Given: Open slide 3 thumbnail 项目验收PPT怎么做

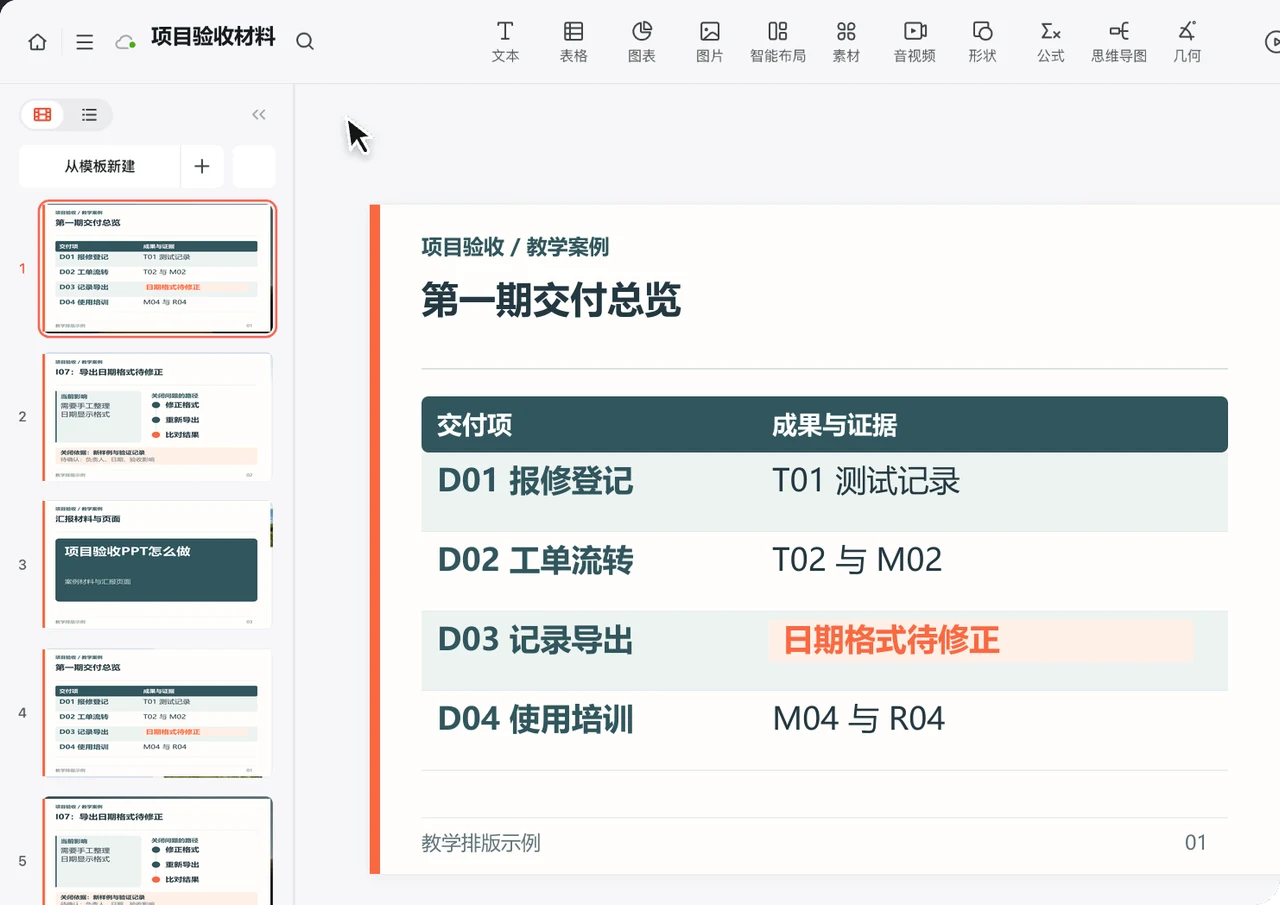Looking at the screenshot, I should pos(158,565).
